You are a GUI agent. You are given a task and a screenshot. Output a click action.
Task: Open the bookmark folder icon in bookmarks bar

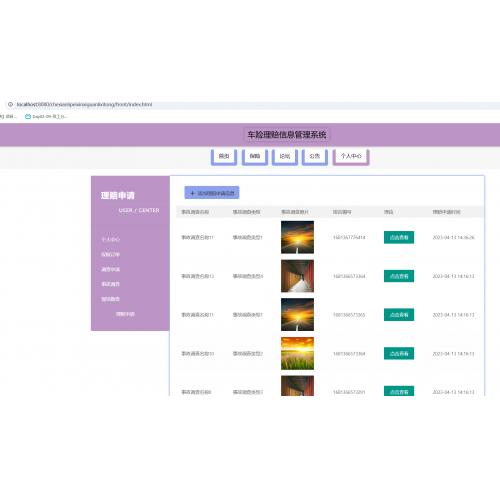(28, 116)
